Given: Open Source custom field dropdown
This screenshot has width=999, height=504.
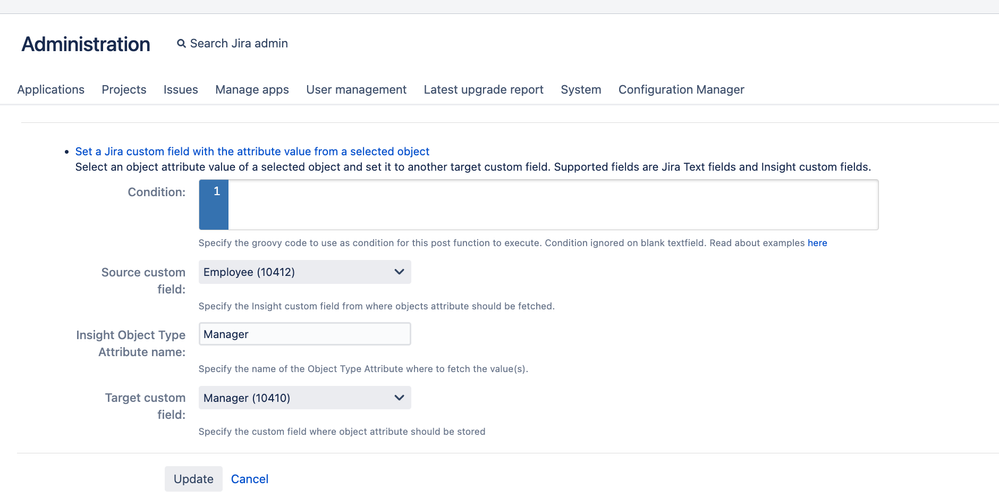Looking at the screenshot, I should point(305,272).
